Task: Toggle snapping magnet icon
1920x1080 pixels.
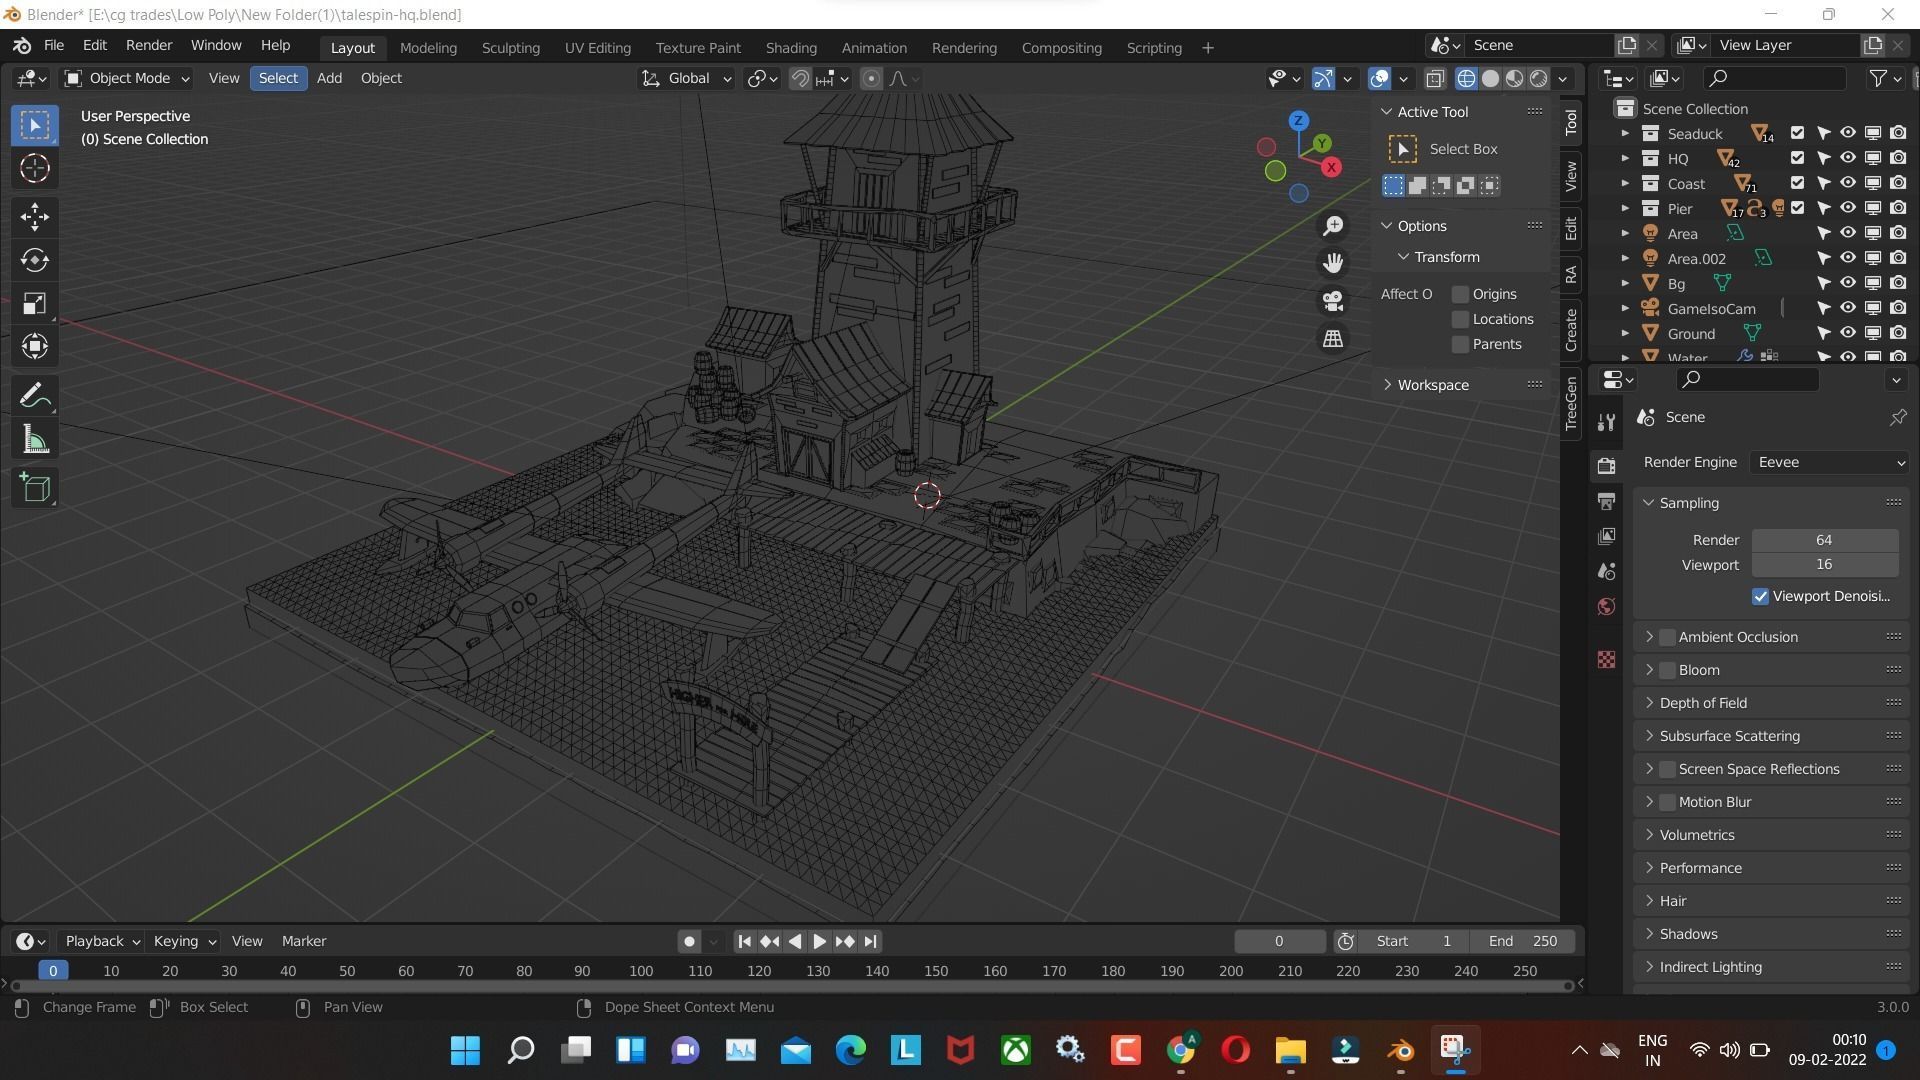Action: pos(800,78)
